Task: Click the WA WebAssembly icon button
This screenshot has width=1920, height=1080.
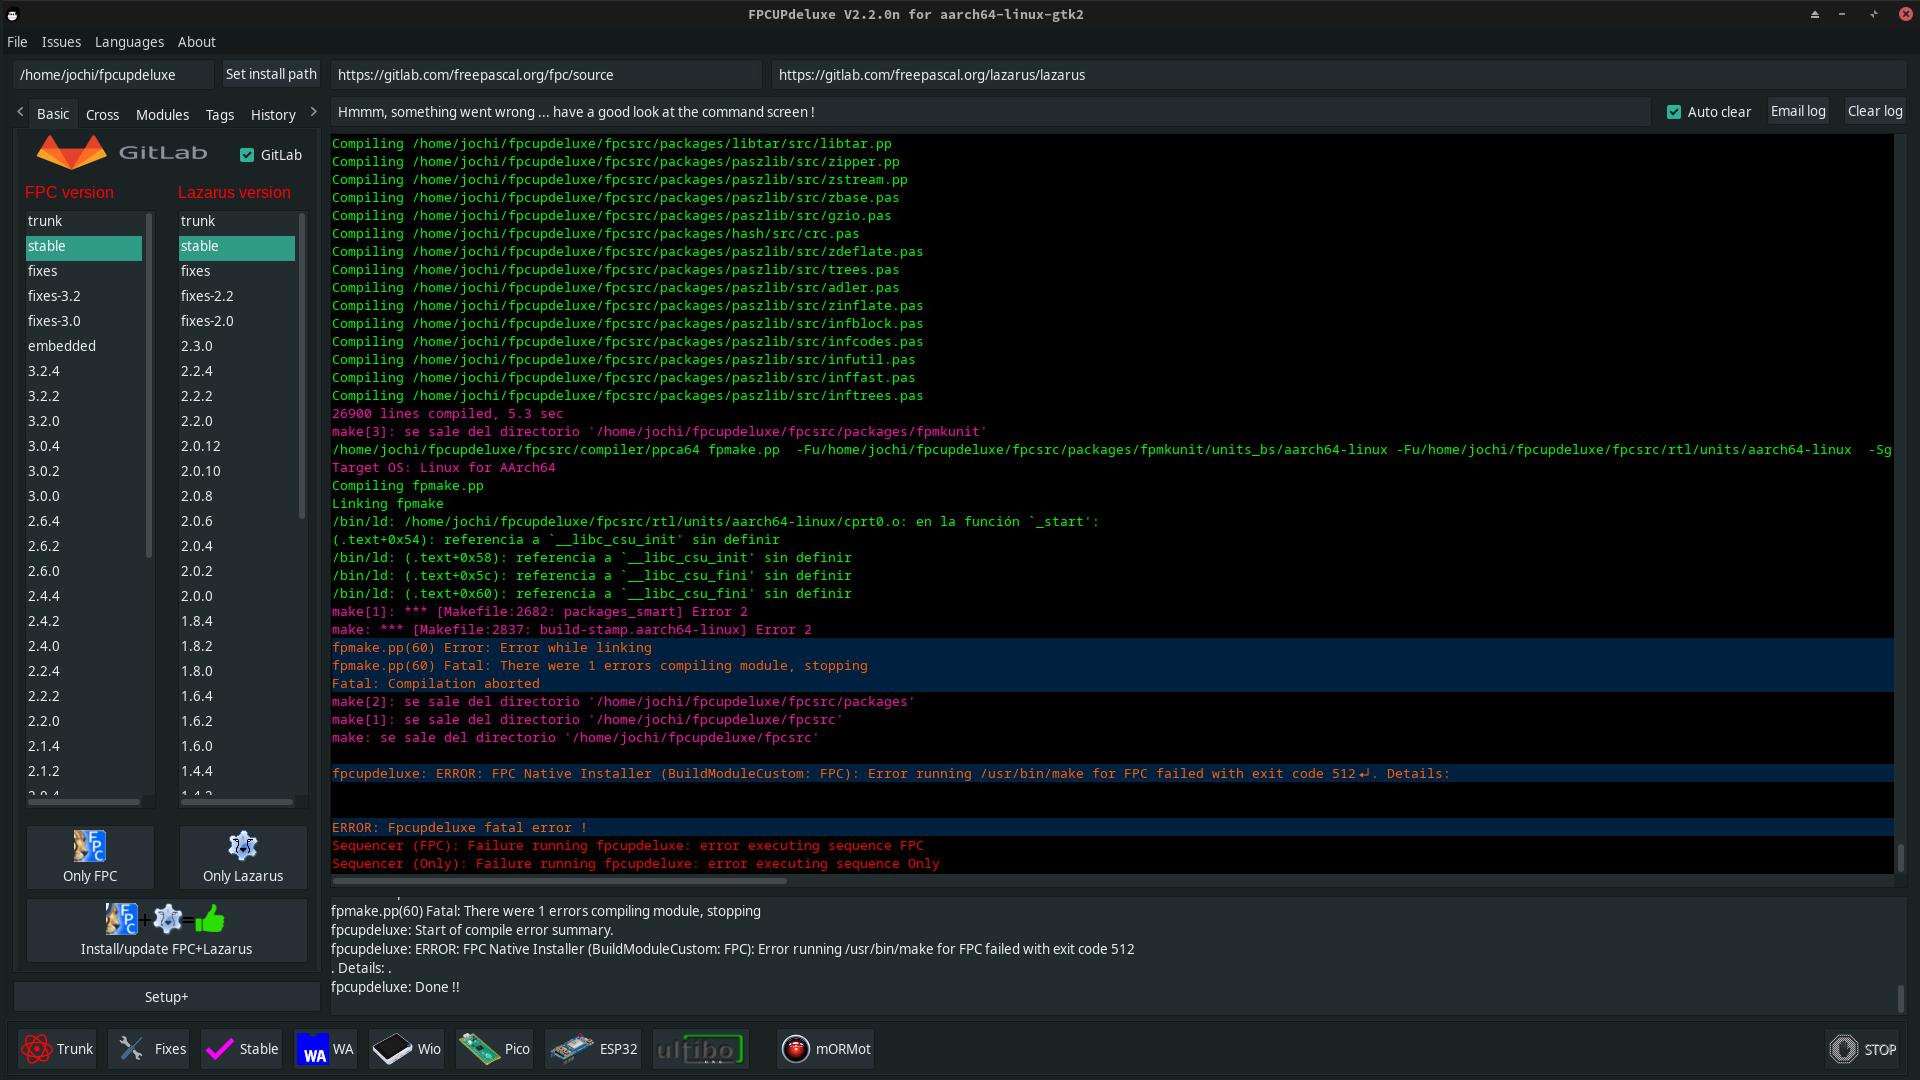Action: 325,1049
